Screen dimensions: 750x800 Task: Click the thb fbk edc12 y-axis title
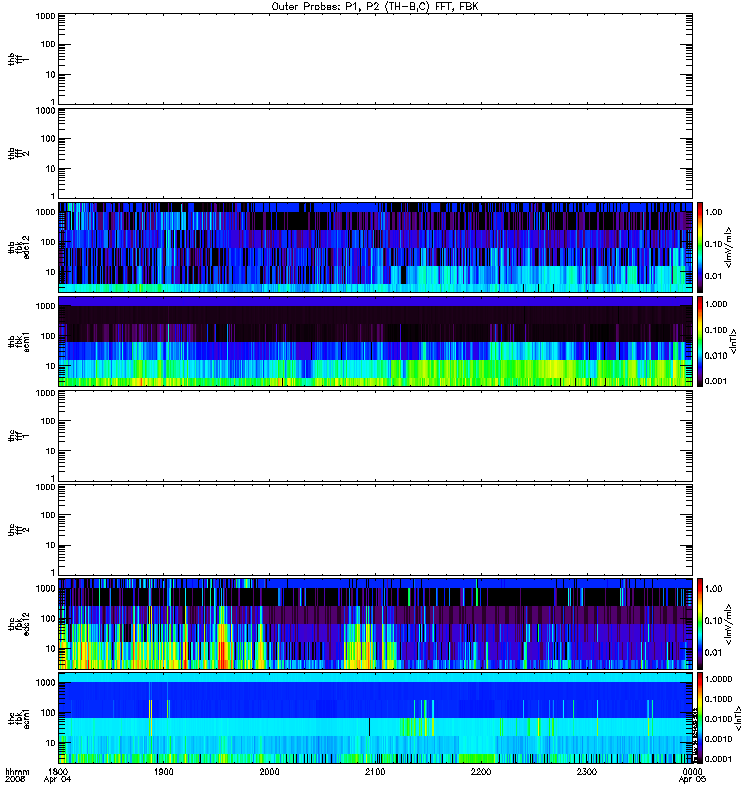[19, 247]
